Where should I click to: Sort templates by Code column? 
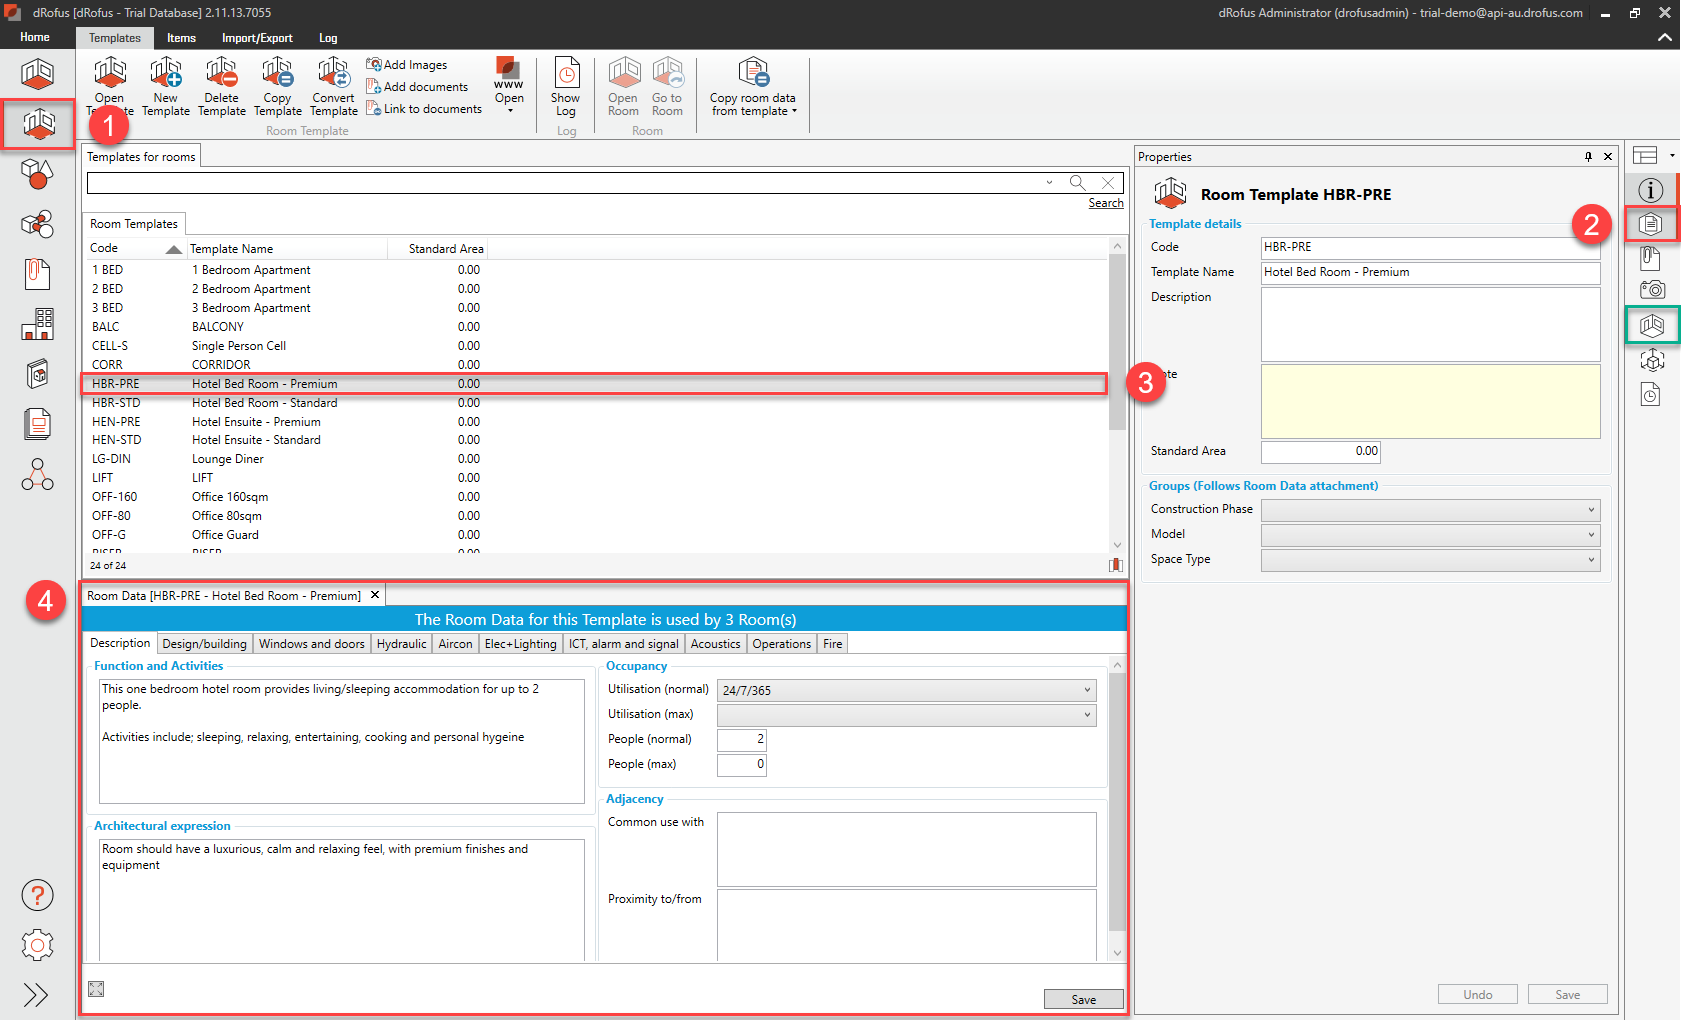point(105,248)
